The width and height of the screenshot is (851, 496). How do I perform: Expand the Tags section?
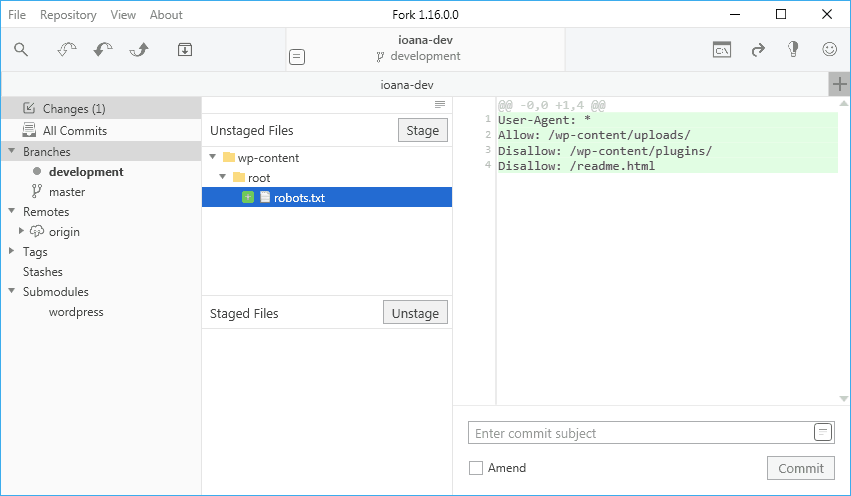(11, 251)
